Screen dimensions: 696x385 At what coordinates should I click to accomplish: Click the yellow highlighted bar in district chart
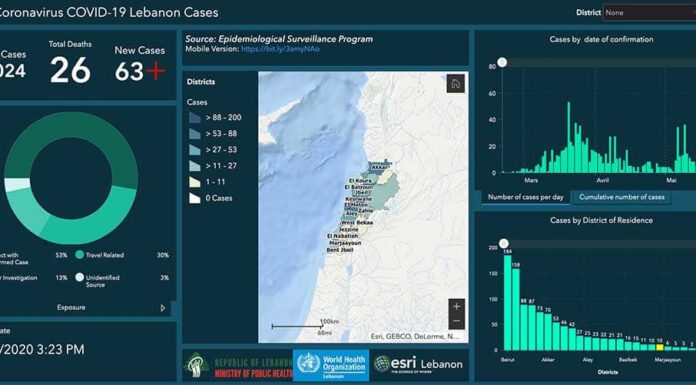tap(660, 347)
